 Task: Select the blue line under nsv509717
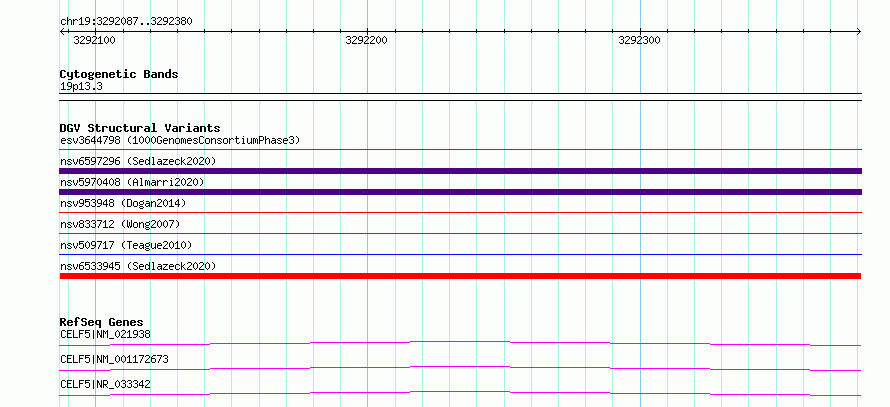tap(461, 254)
